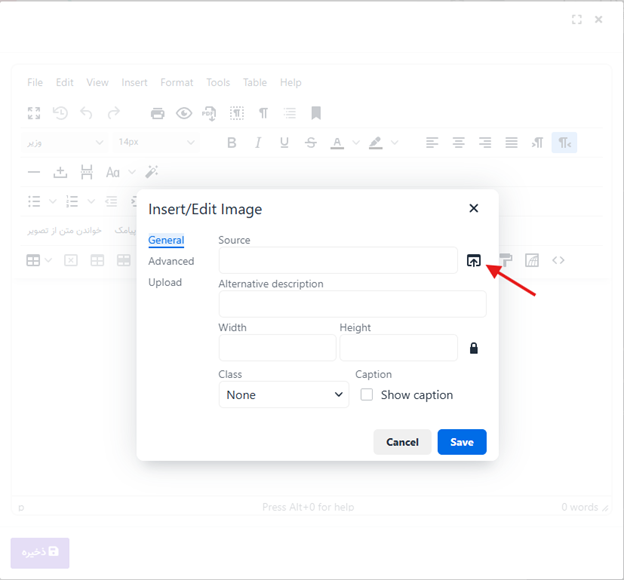Expand the font family dropdown
The image size is (624, 580).
click(64, 143)
